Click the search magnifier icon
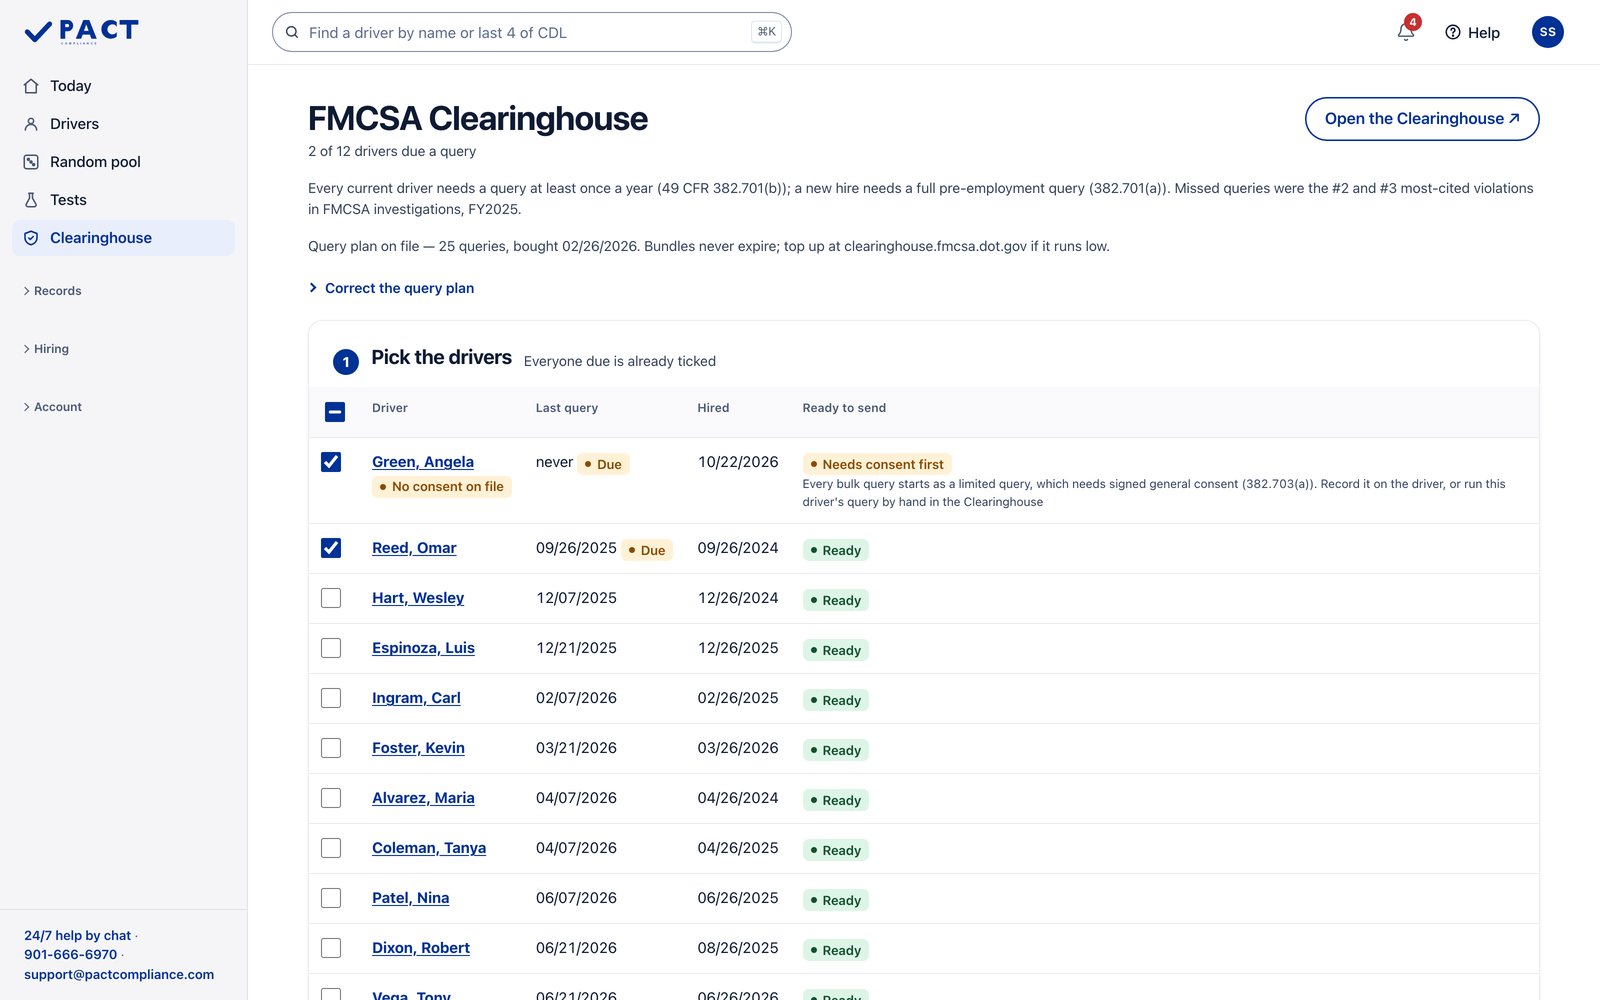The width and height of the screenshot is (1600, 1000). 292,32
